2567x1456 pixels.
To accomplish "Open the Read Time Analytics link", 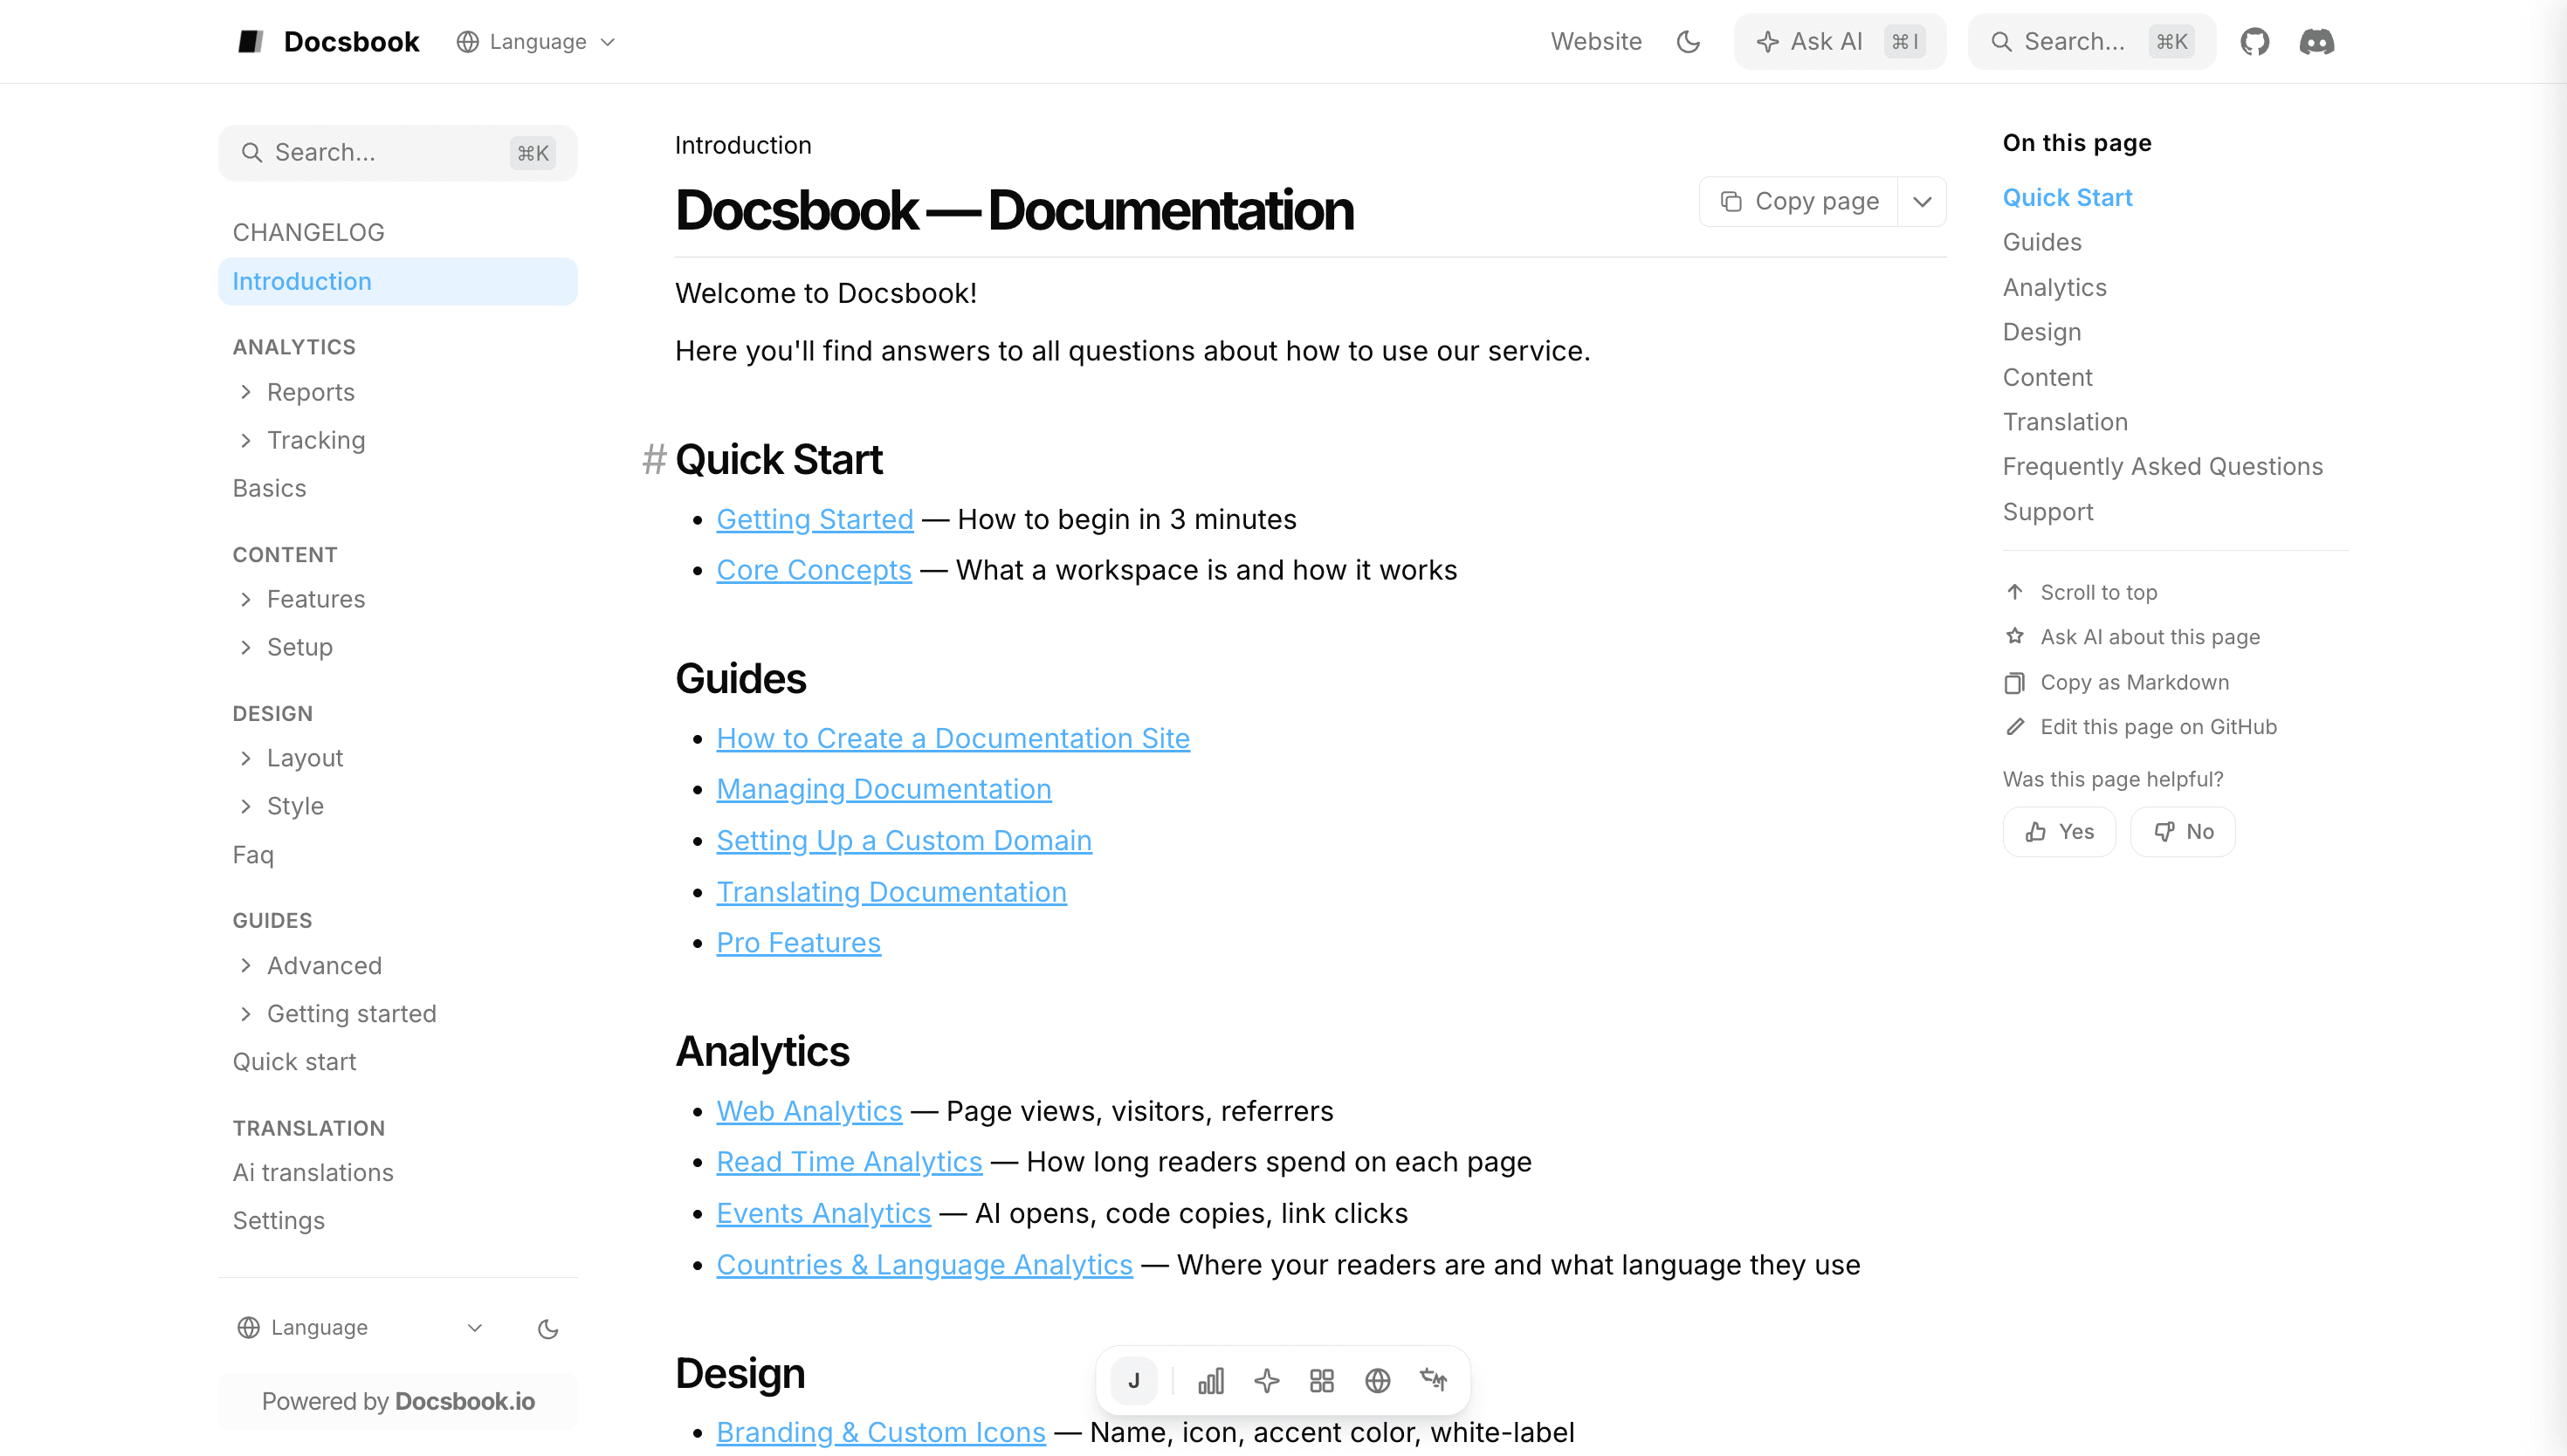I will (850, 1162).
